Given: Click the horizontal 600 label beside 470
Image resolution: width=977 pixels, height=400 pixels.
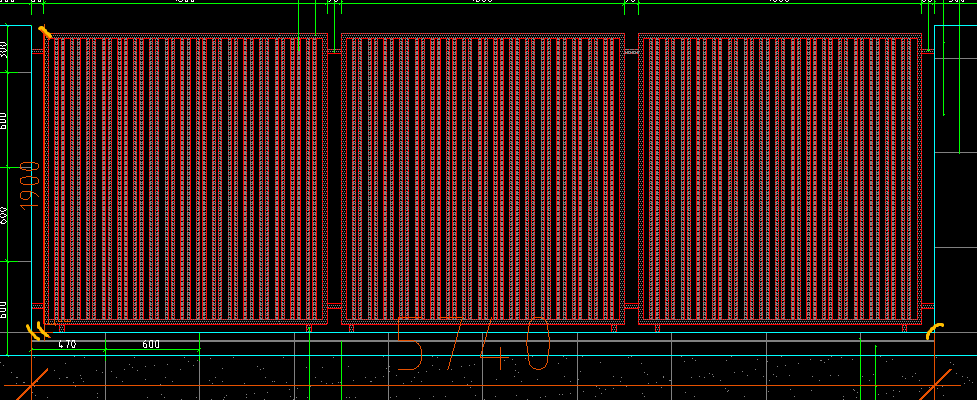Looking at the screenshot, I should (x=151, y=345).
